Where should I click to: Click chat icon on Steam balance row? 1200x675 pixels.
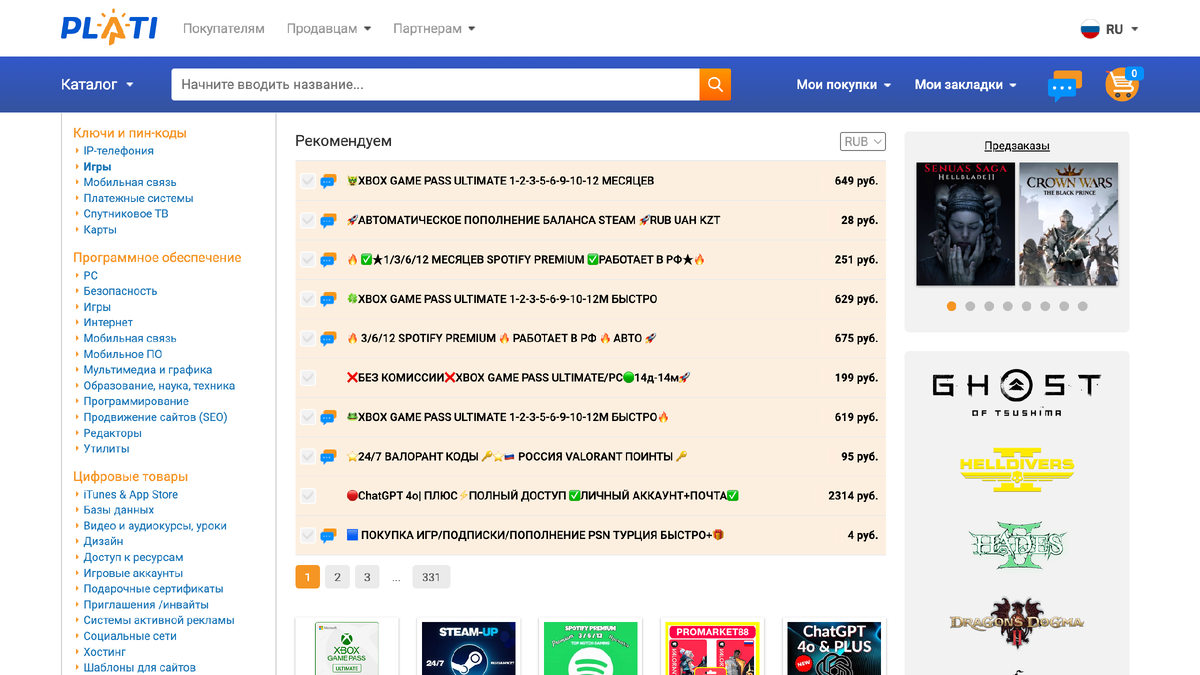pos(328,220)
